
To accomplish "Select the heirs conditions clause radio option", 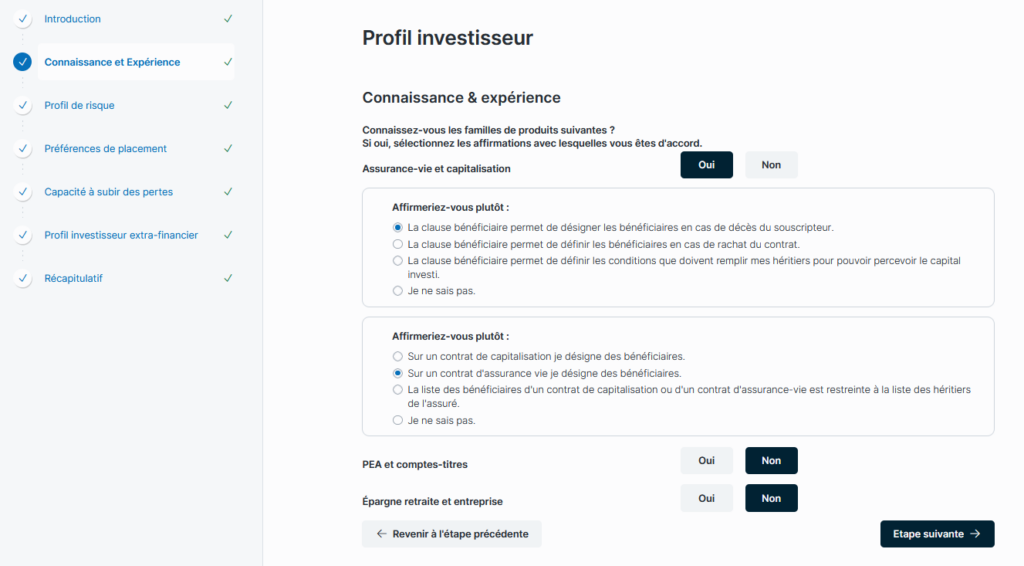I will [x=398, y=260].
